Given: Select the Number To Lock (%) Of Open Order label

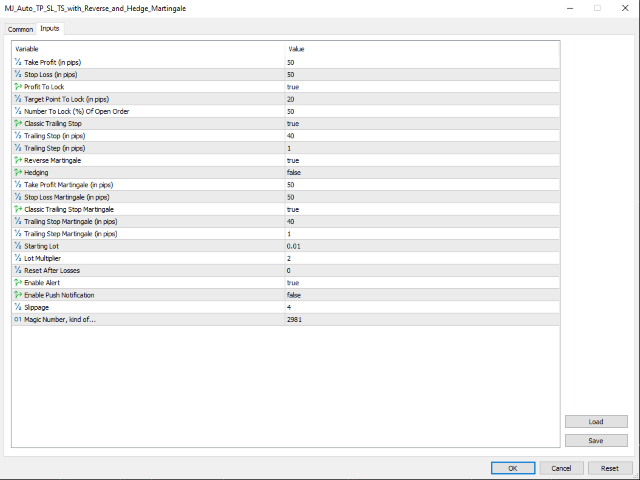Looking at the screenshot, I should point(77,111).
